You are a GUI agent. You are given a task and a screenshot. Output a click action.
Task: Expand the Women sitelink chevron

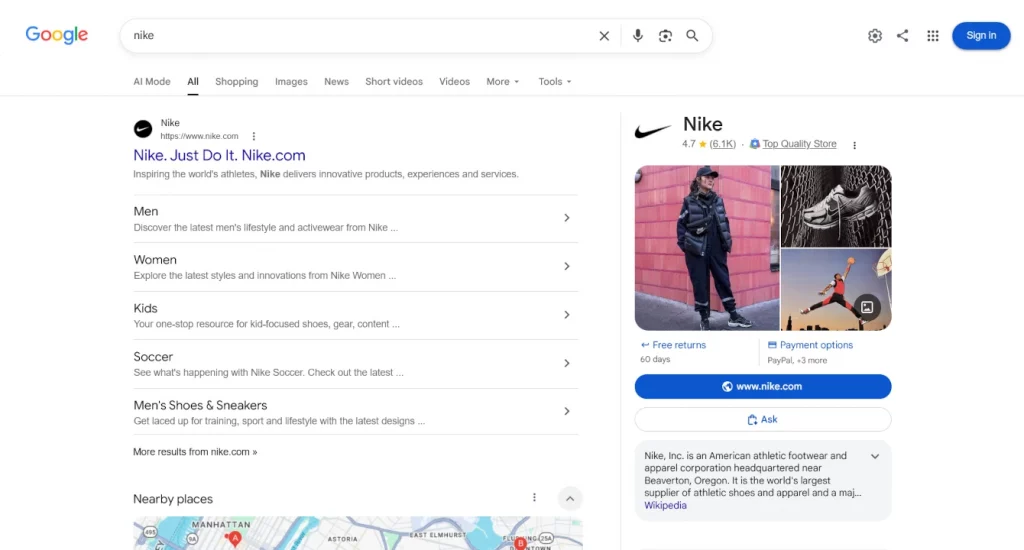pos(567,266)
